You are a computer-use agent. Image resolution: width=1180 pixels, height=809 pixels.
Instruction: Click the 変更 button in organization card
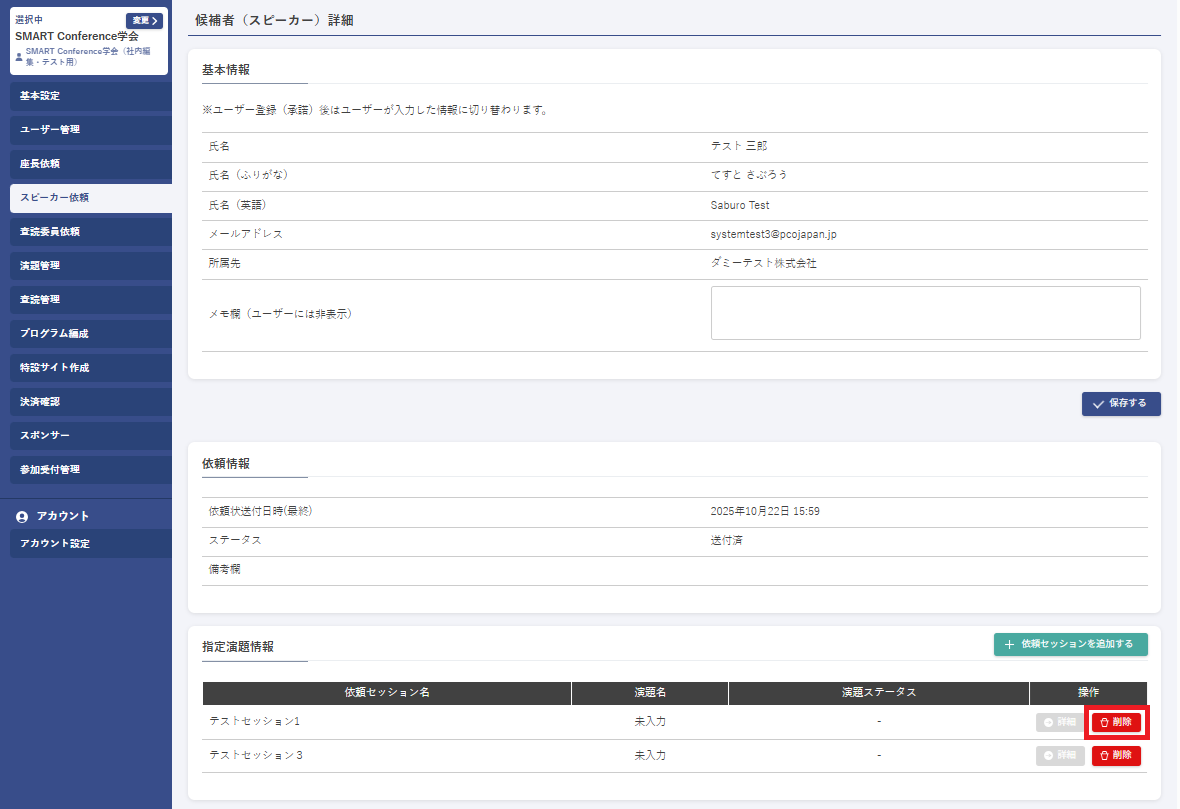[x=144, y=21]
